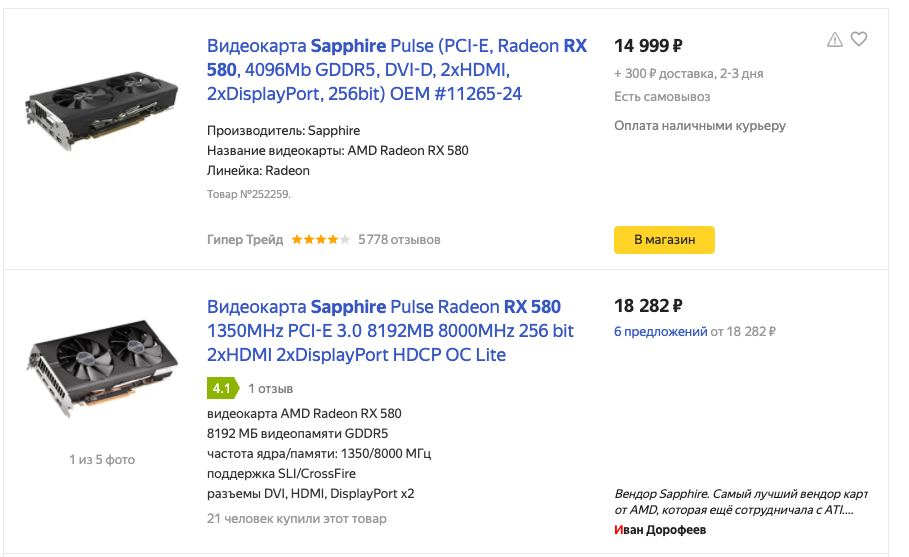Click the 14 999 ₽ price
Screen dimensions: 909x557
pyautogui.click(x=648, y=45)
